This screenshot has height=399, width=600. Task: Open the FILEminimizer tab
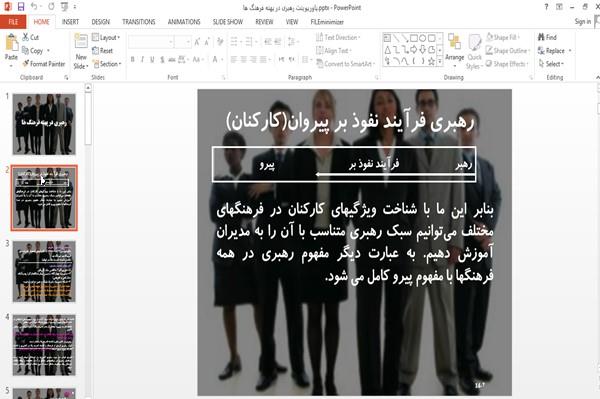[x=327, y=22]
